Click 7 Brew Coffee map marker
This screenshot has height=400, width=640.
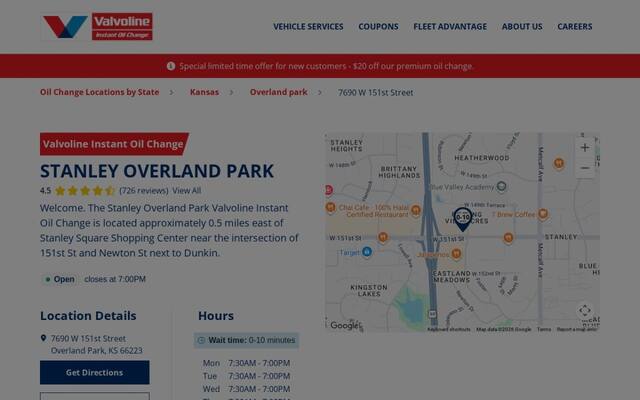point(543,214)
